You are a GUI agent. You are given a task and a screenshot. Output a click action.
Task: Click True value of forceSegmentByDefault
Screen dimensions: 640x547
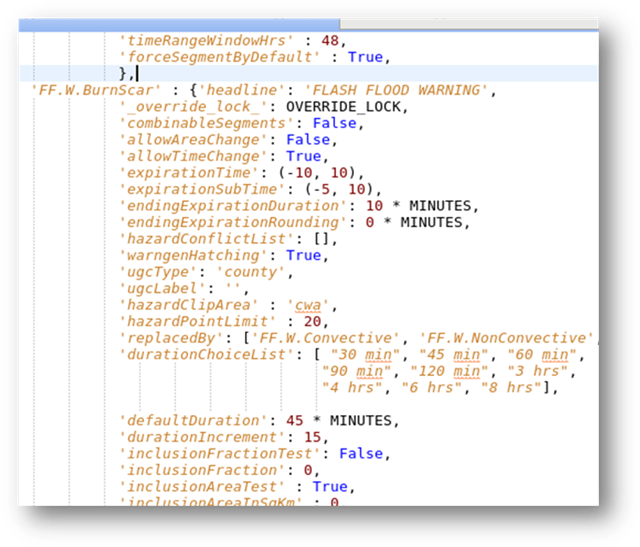[x=365, y=57]
